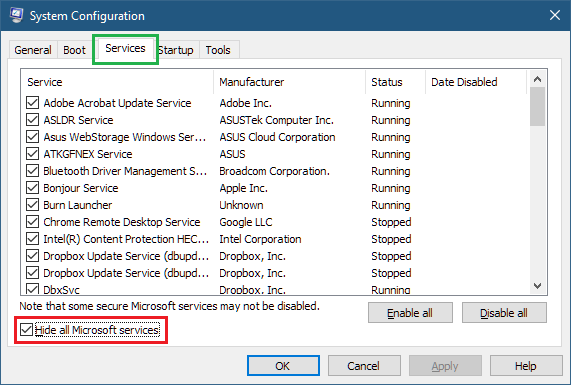Sort by the Service column header
This screenshot has height=385, width=571.
point(118,82)
